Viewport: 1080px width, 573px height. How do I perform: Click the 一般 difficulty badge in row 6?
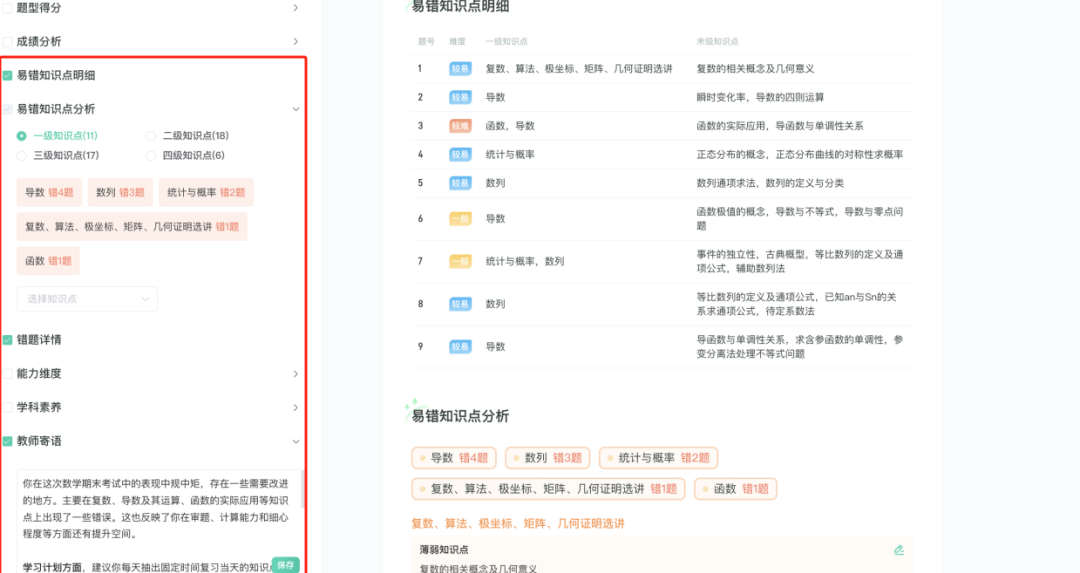pyautogui.click(x=460, y=218)
